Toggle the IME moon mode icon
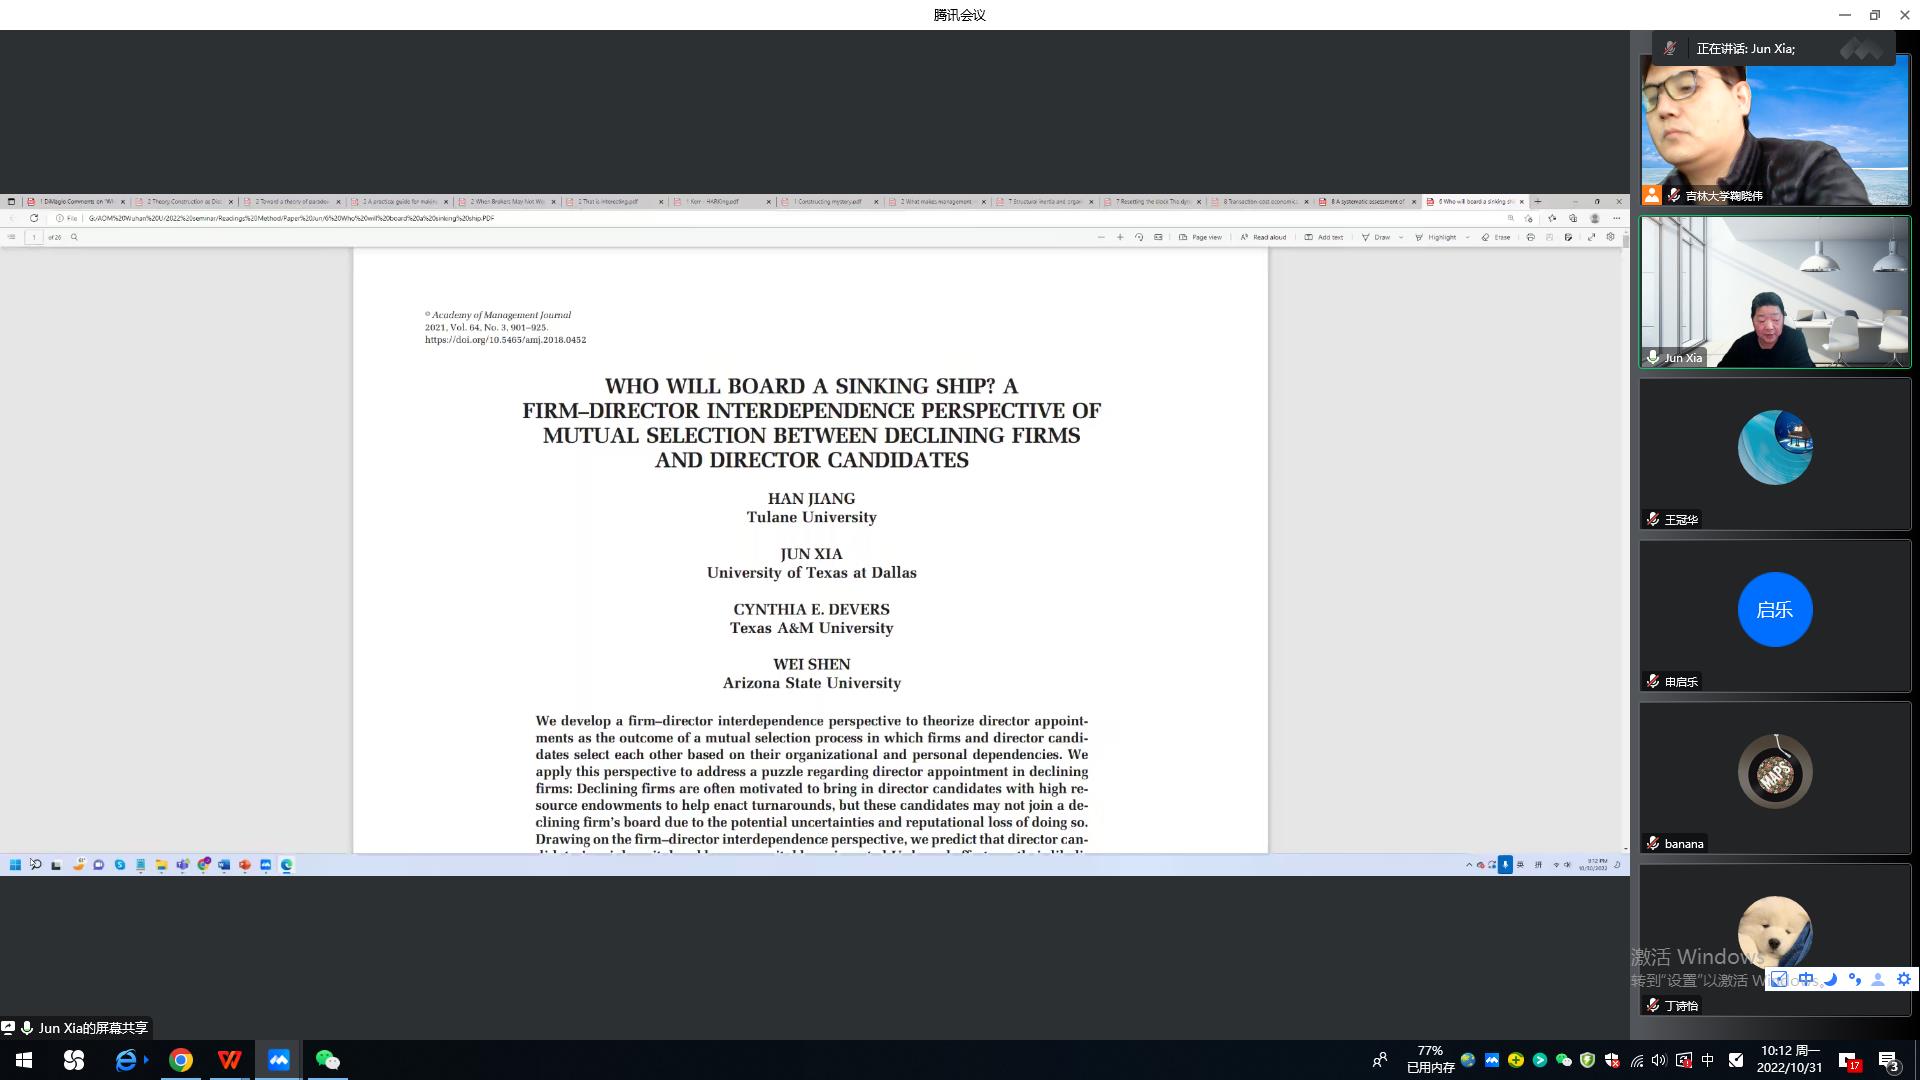Image resolution: width=1920 pixels, height=1080 pixels. 1830,980
